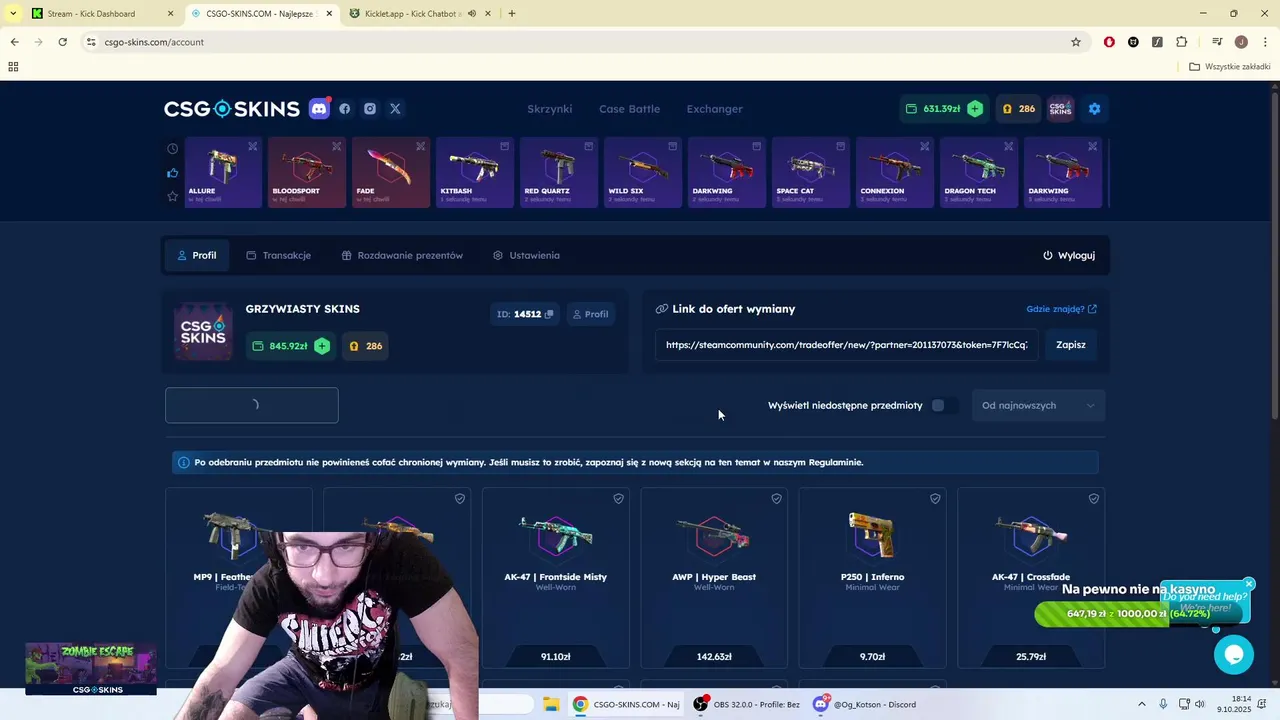Close the 'Do you need help?' popup
The image size is (1280, 720).
pyautogui.click(x=1249, y=583)
